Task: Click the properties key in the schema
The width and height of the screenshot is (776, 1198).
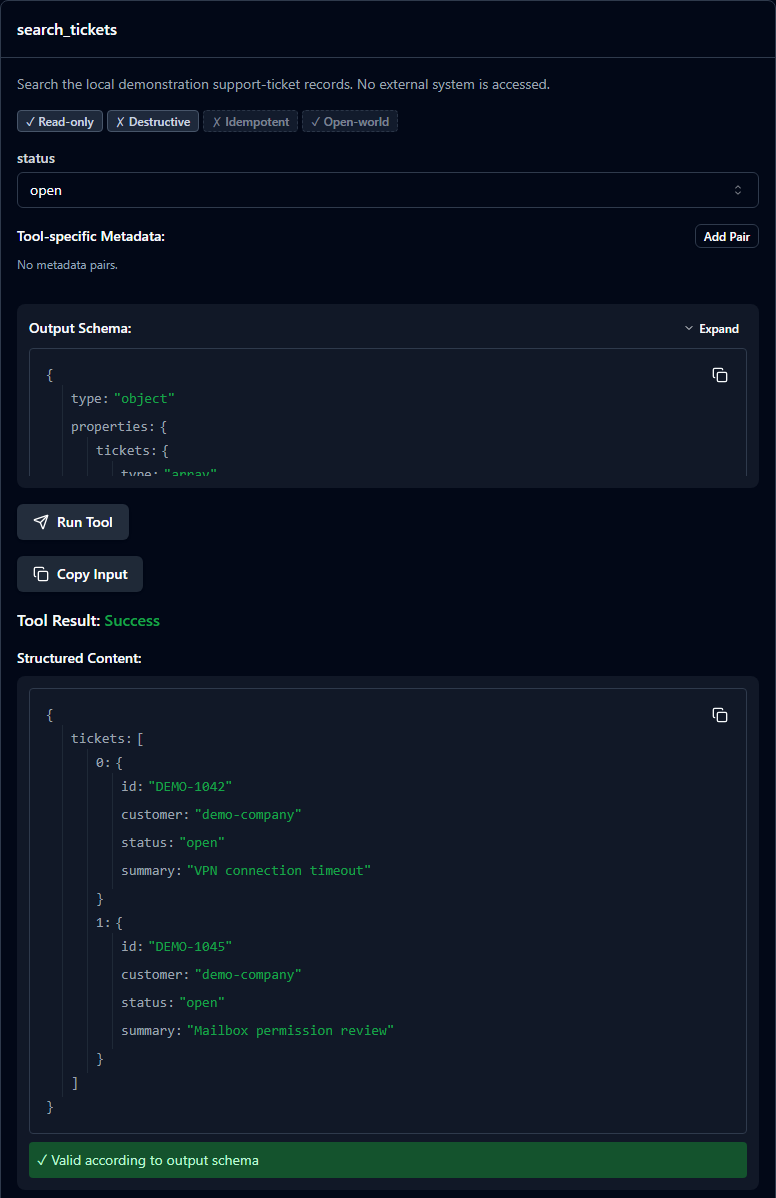Action: (112, 426)
